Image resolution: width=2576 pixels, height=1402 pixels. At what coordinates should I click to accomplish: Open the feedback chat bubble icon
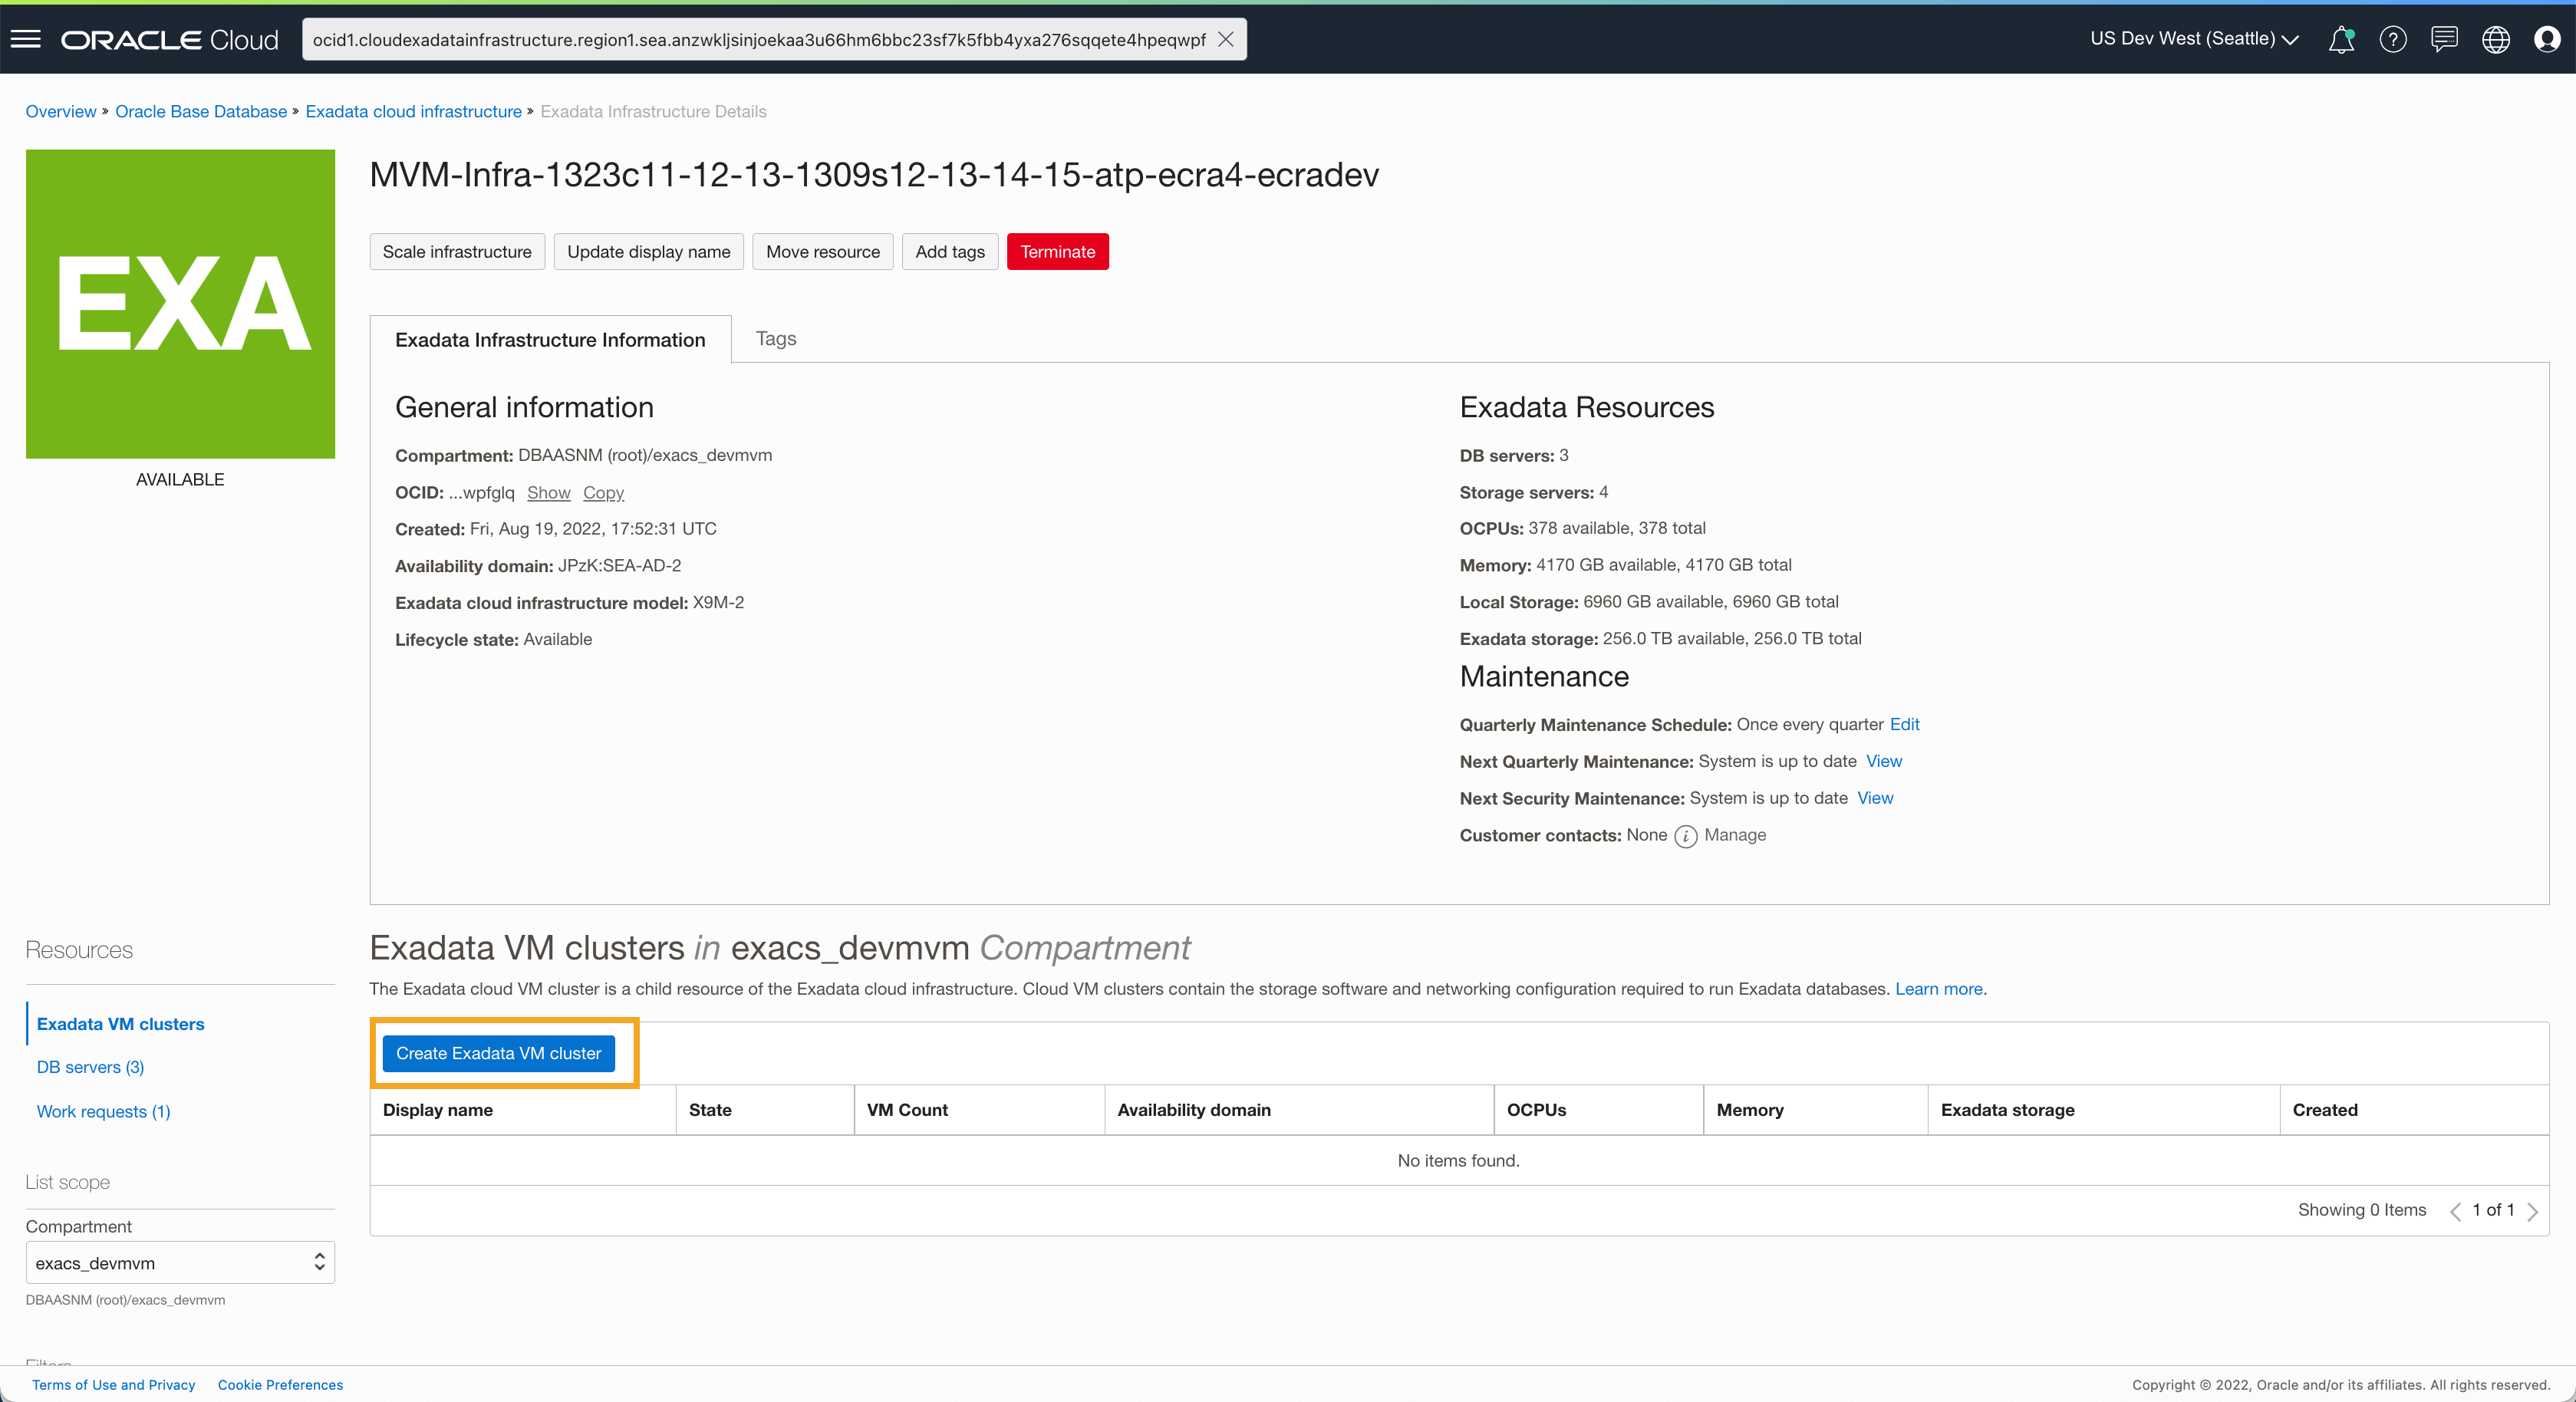[2444, 39]
